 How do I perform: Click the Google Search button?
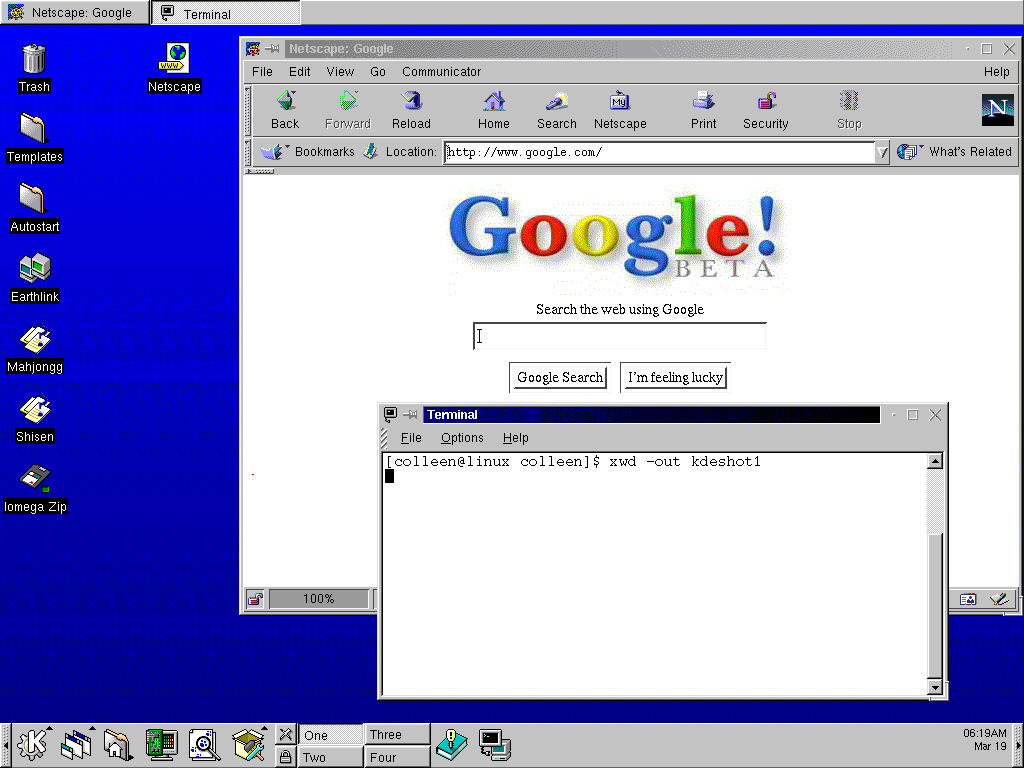pos(560,377)
